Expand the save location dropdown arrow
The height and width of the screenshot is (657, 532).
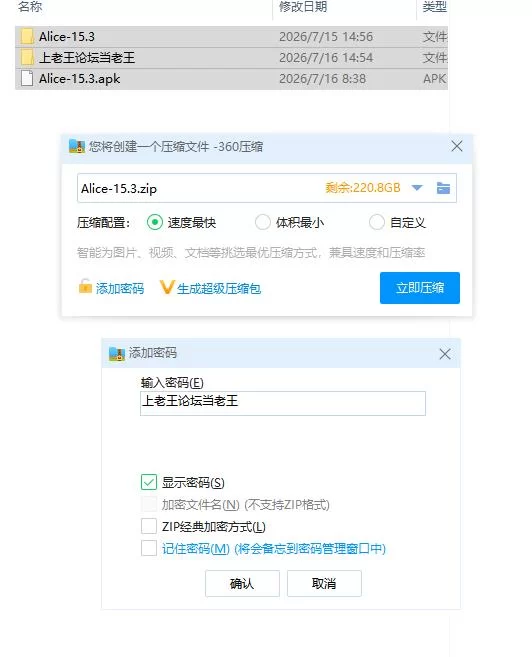[417, 188]
